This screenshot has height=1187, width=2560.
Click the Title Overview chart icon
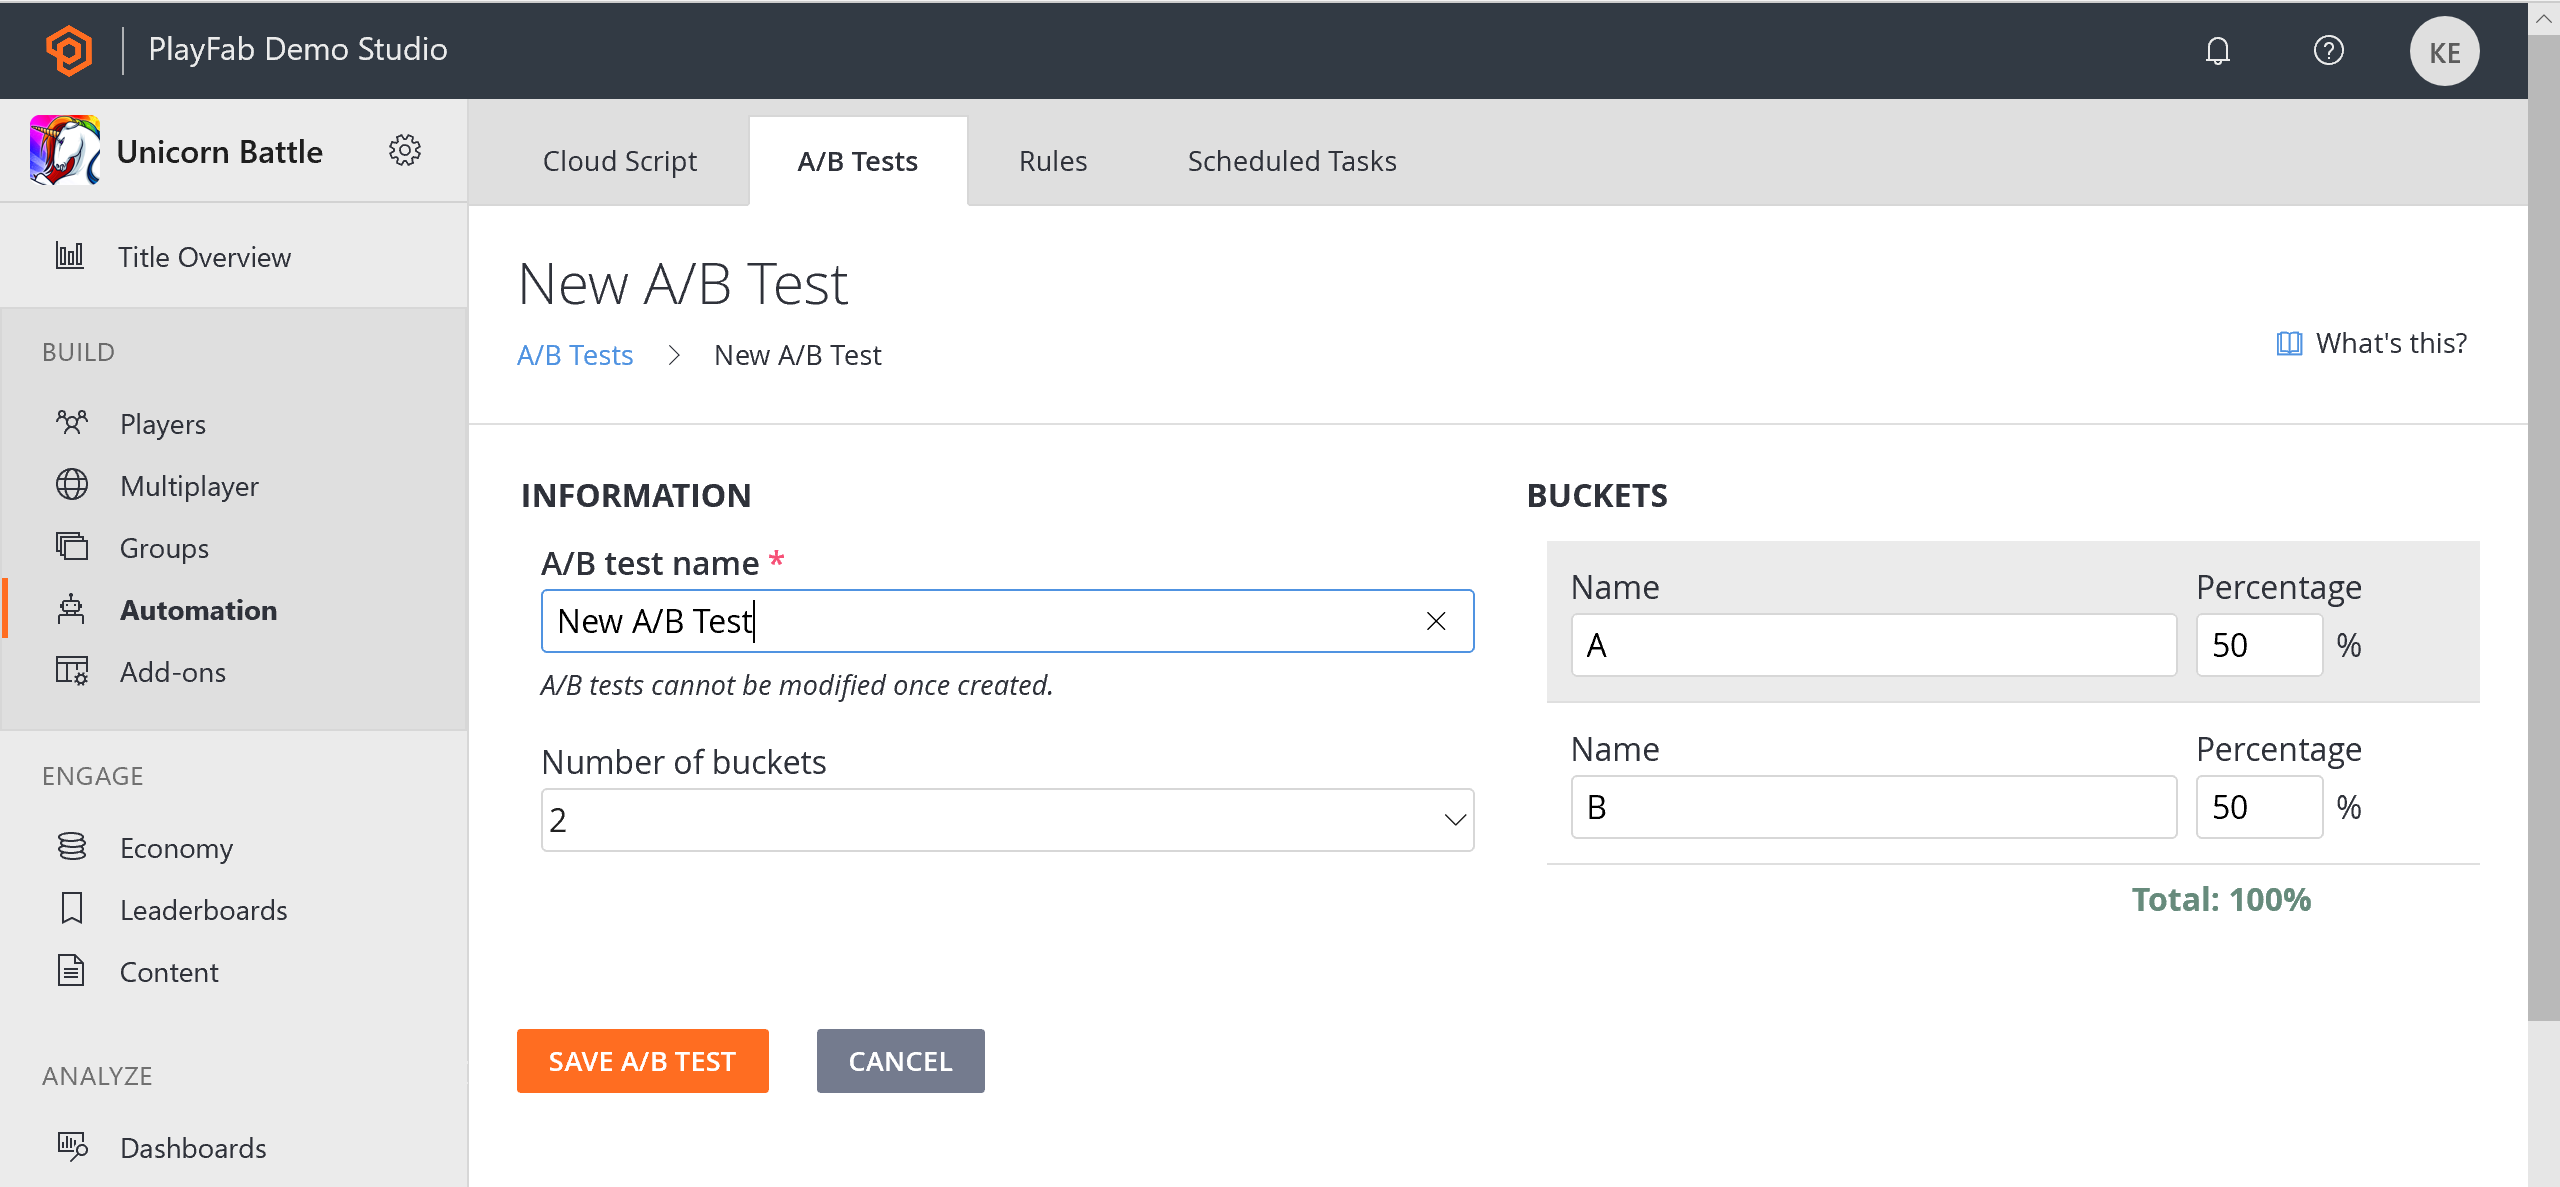coord(70,255)
